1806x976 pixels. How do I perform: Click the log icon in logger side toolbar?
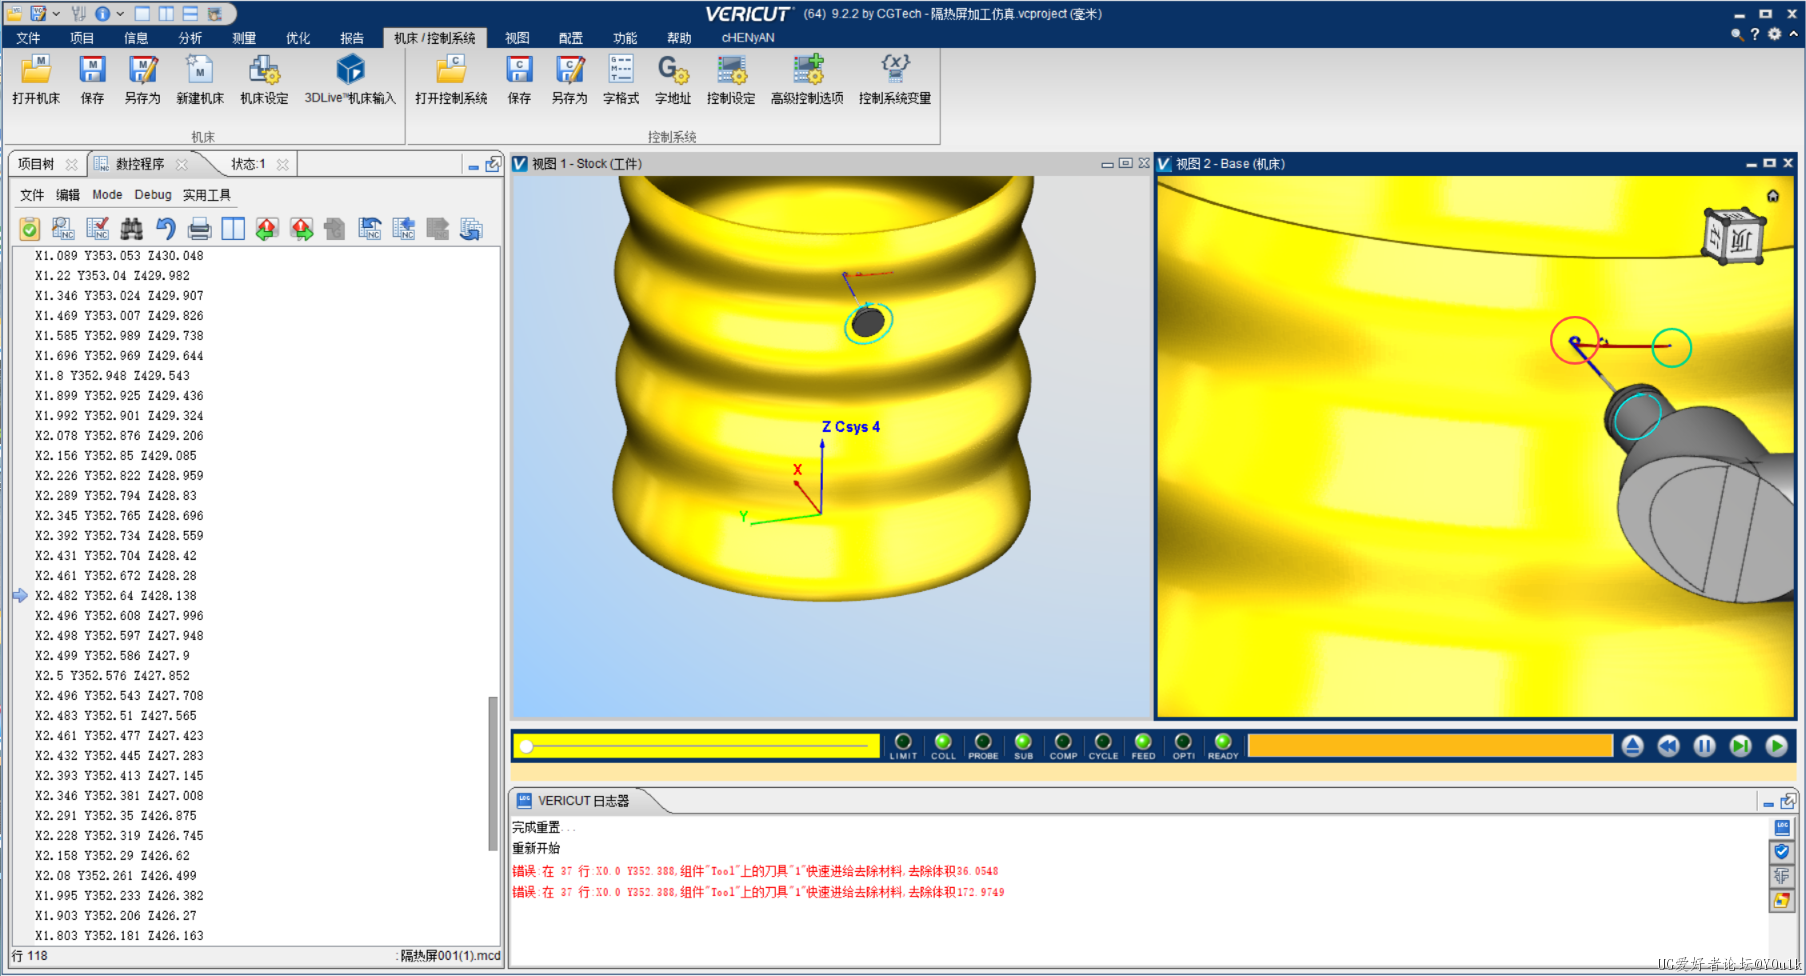(1782, 828)
